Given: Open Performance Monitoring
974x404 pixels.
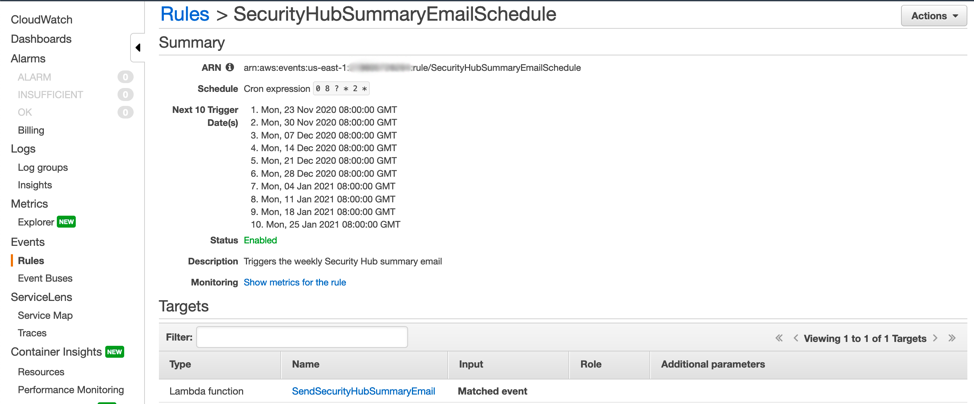Looking at the screenshot, I should pyautogui.click(x=71, y=390).
